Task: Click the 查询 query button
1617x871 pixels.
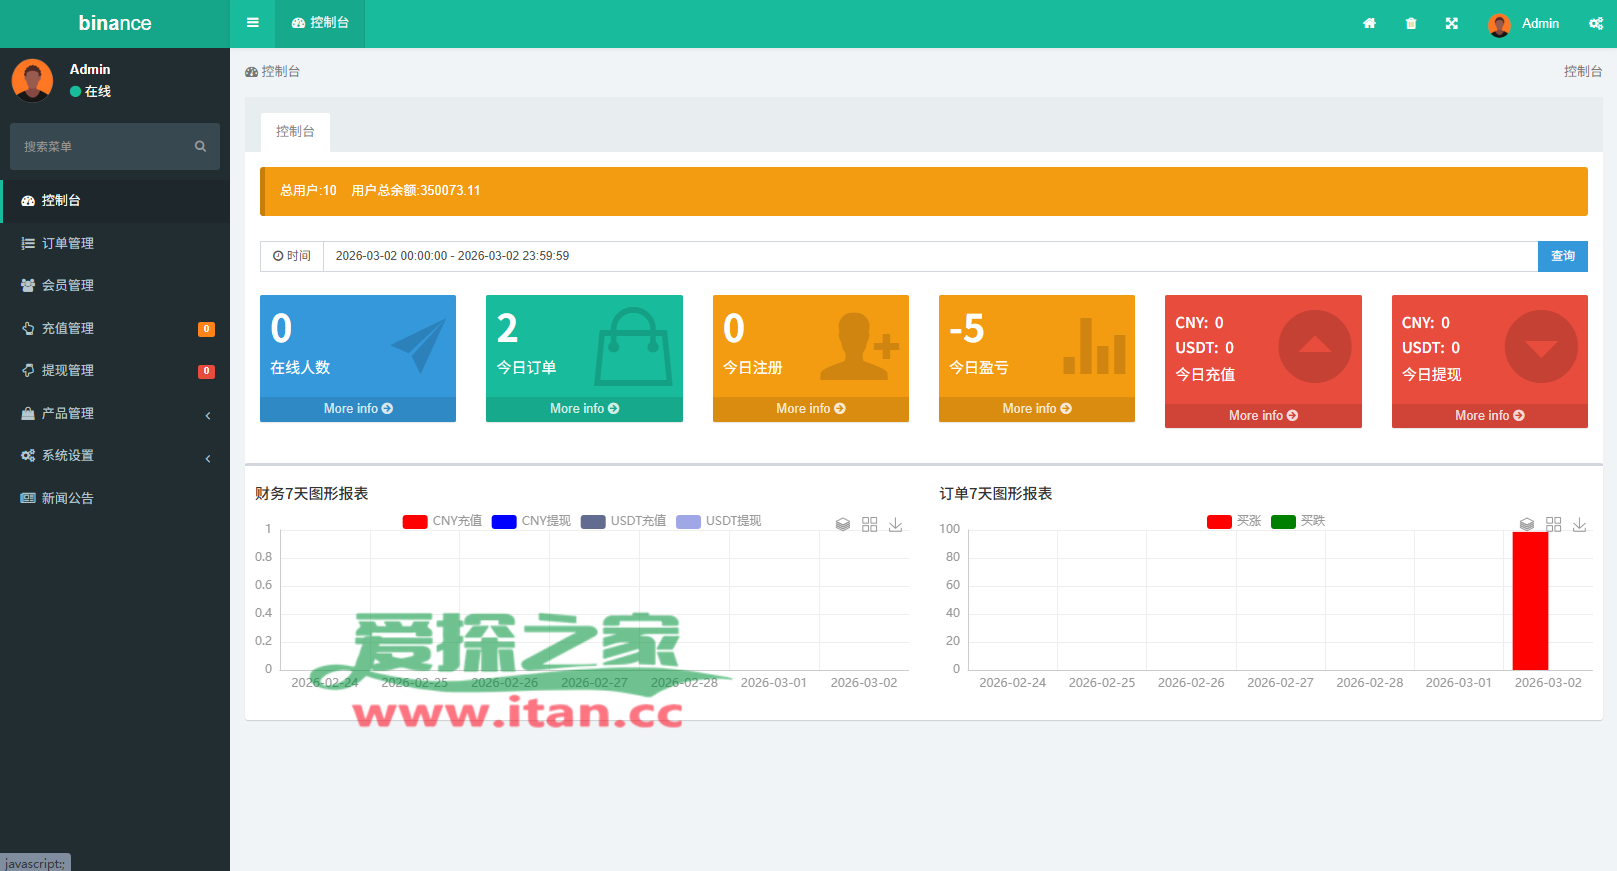Action: 1562,256
